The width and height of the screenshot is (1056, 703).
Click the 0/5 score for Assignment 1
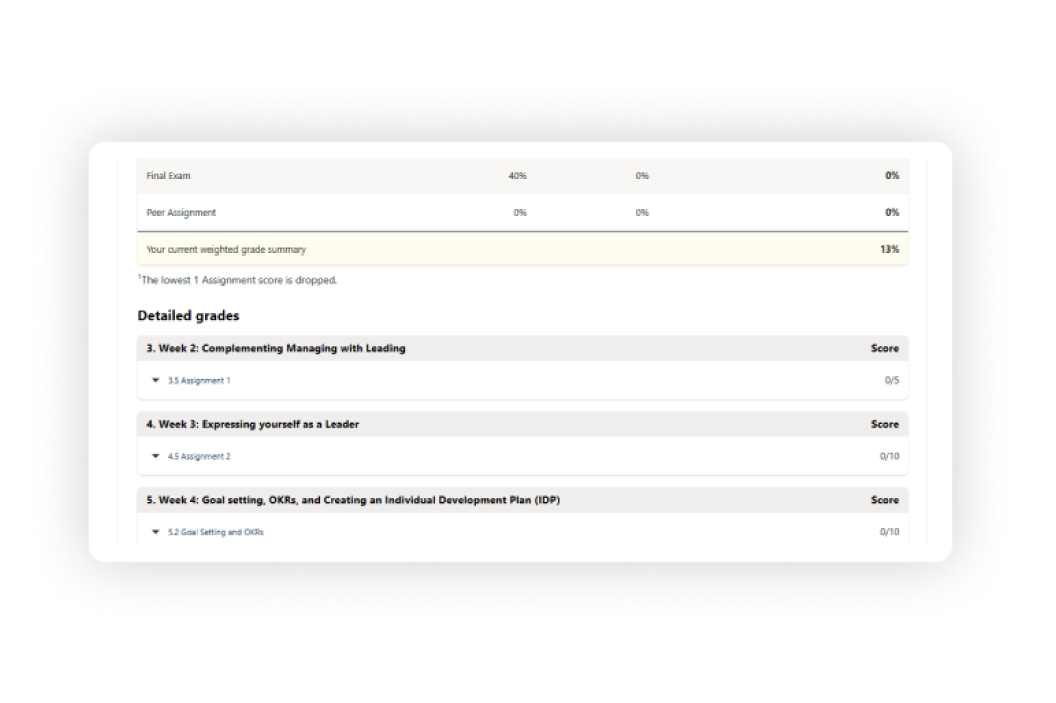[891, 381]
